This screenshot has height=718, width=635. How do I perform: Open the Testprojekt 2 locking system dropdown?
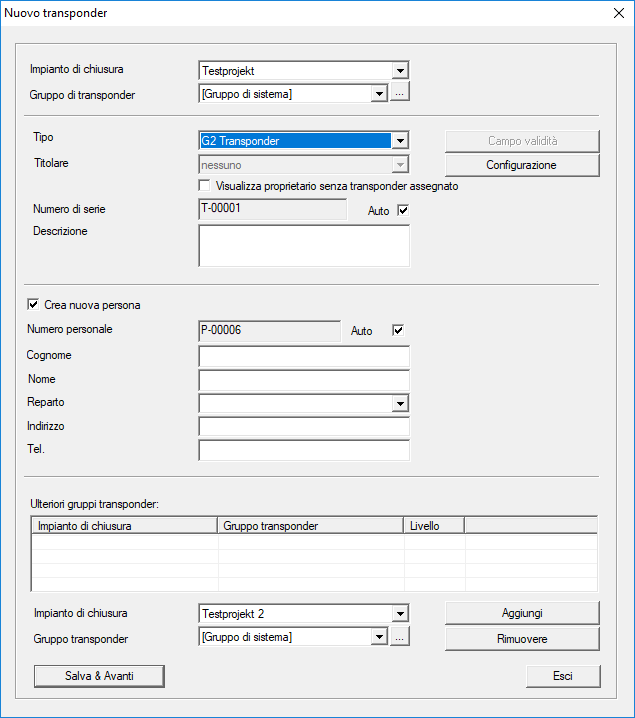(400, 613)
